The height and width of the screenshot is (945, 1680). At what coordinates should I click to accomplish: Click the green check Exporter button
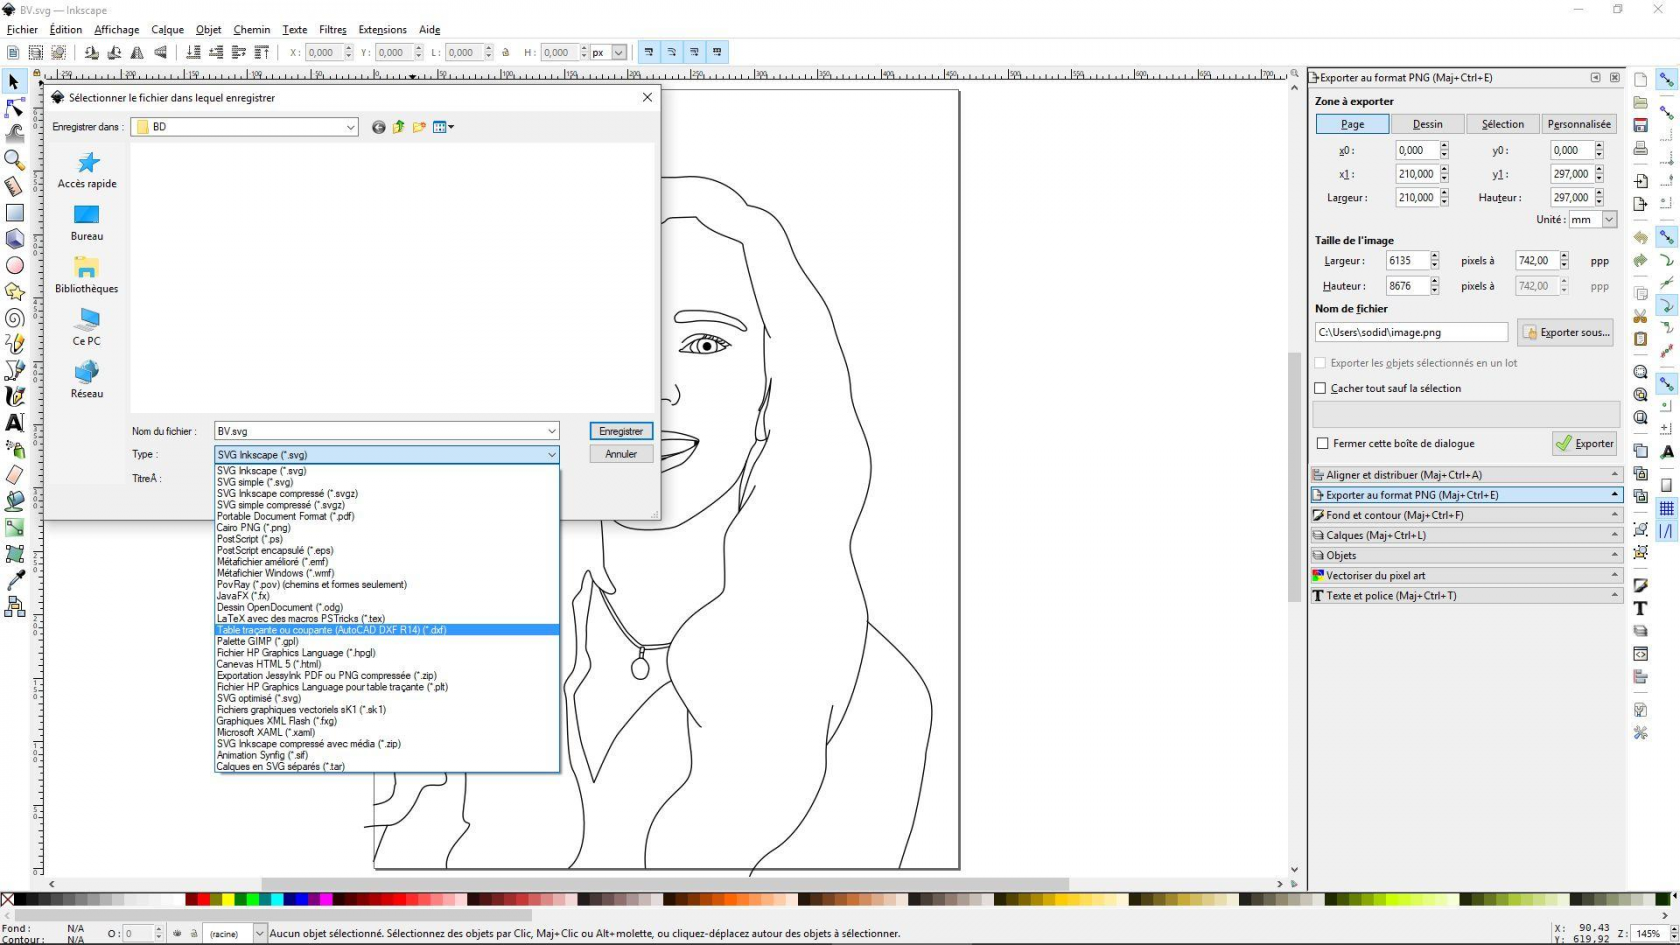[1585, 443]
